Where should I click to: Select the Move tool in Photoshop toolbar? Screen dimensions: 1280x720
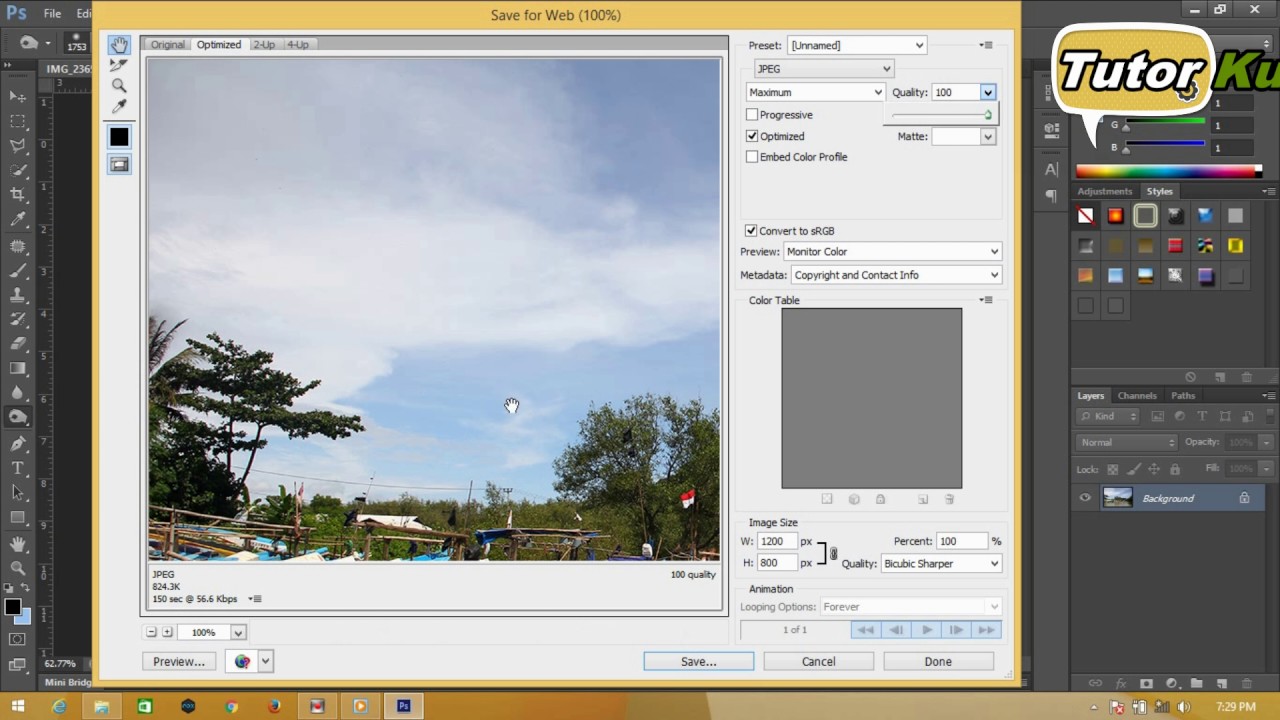(18, 96)
